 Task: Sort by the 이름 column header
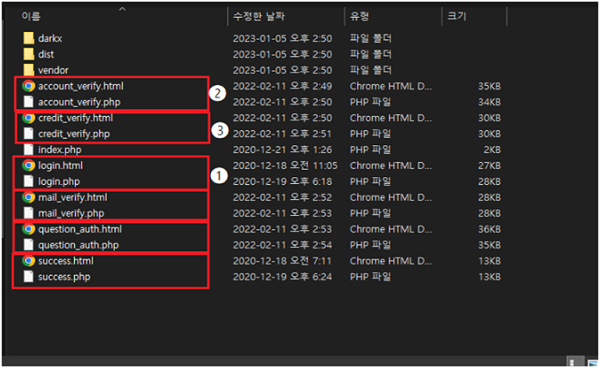pos(31,16)
